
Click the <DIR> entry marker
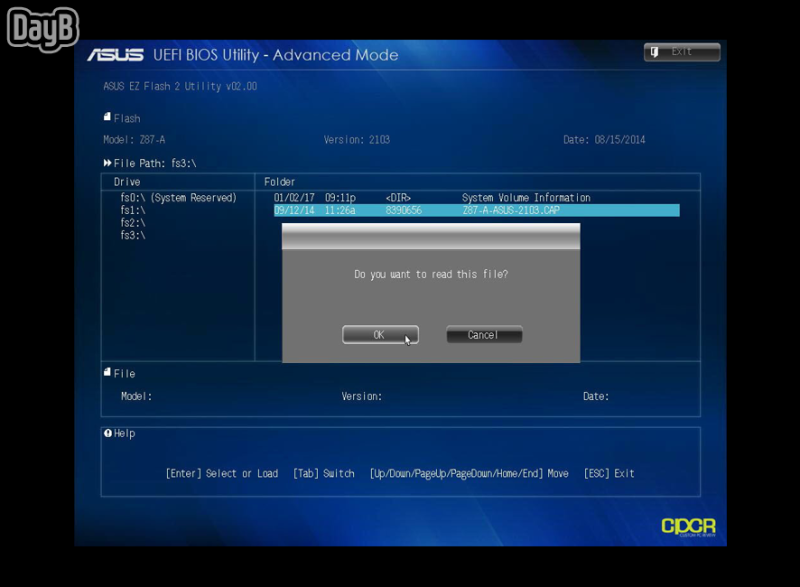(398, 198)
